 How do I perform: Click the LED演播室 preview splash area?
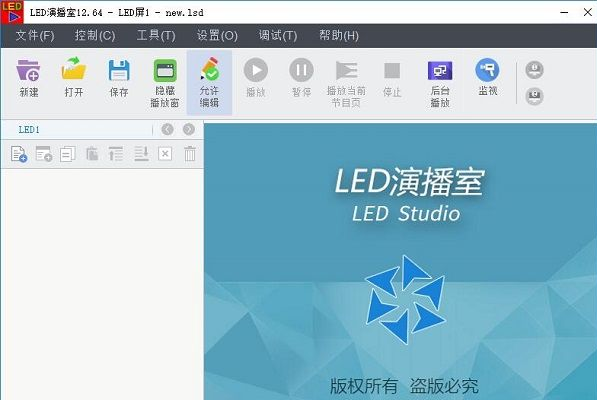pyautogui.click(x=401, y=261)
